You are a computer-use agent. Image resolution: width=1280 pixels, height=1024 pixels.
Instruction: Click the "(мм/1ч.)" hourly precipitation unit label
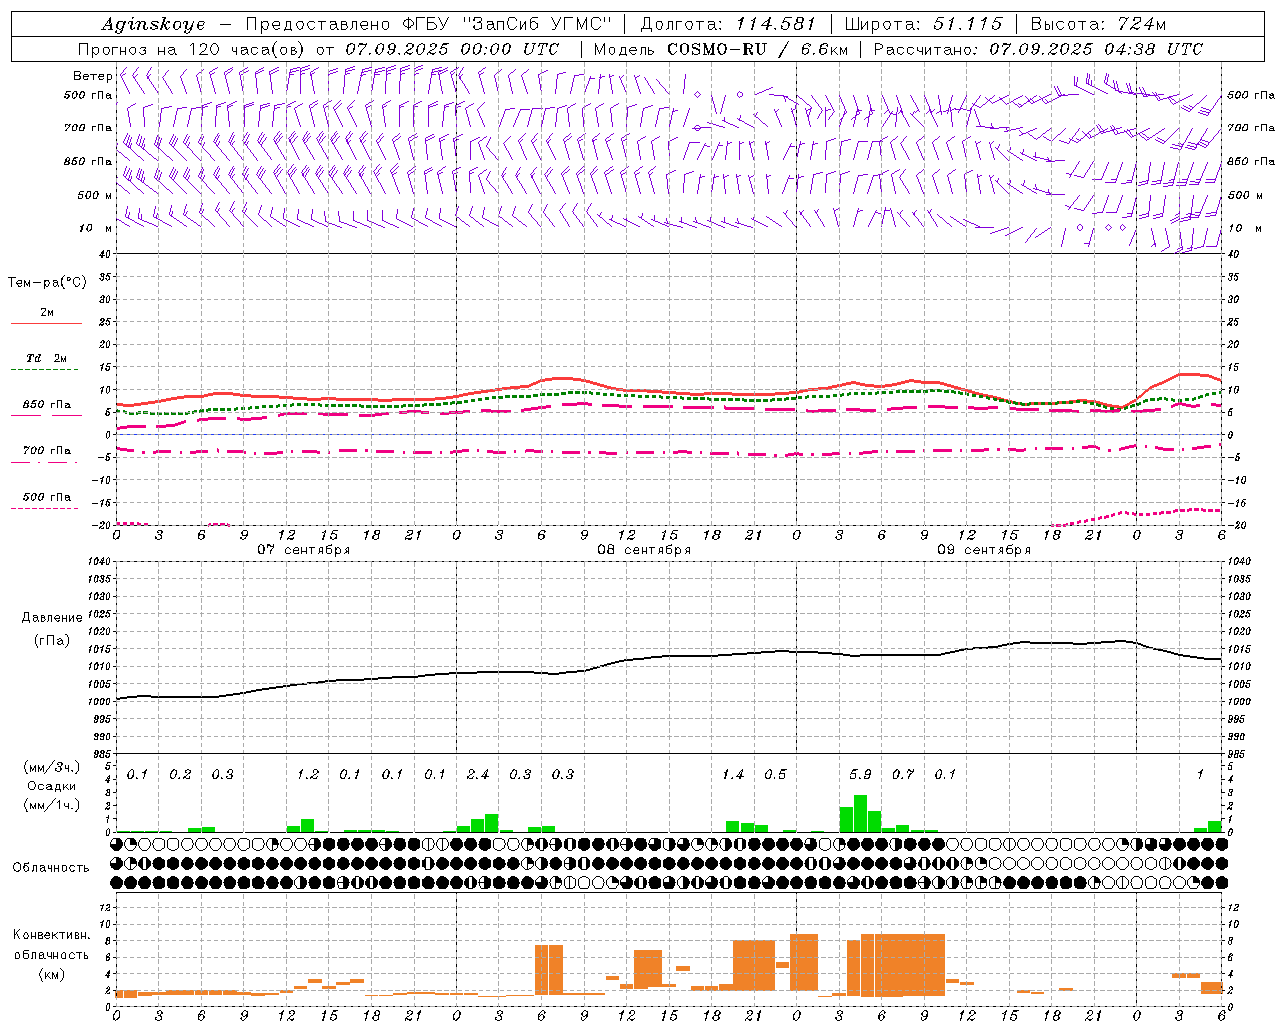coord(52,805)
